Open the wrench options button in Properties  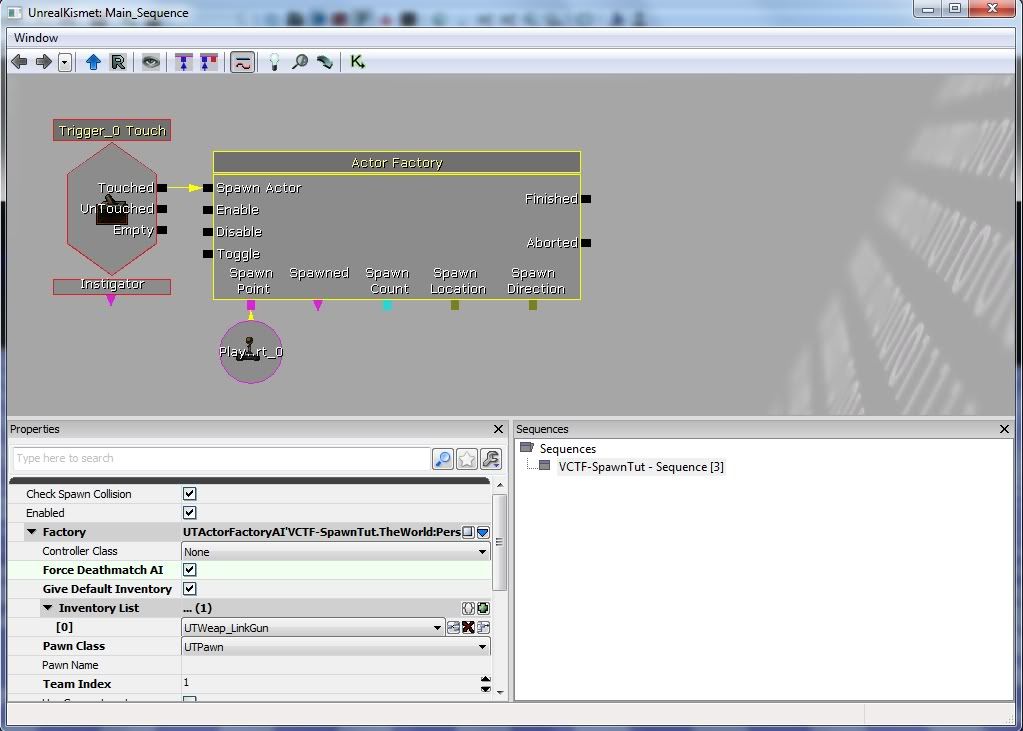point(491,459)
